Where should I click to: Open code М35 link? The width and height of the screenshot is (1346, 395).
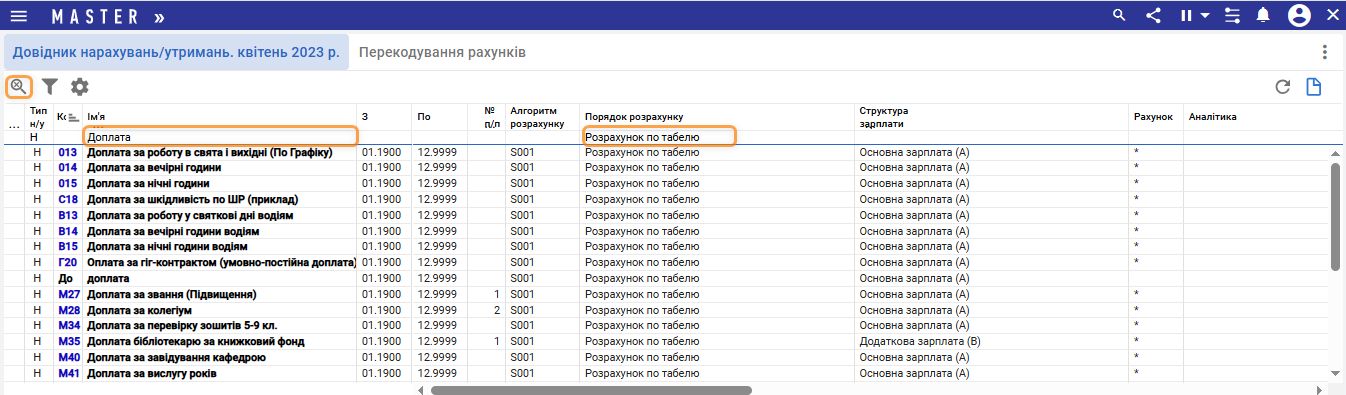(x=69, y=341)
